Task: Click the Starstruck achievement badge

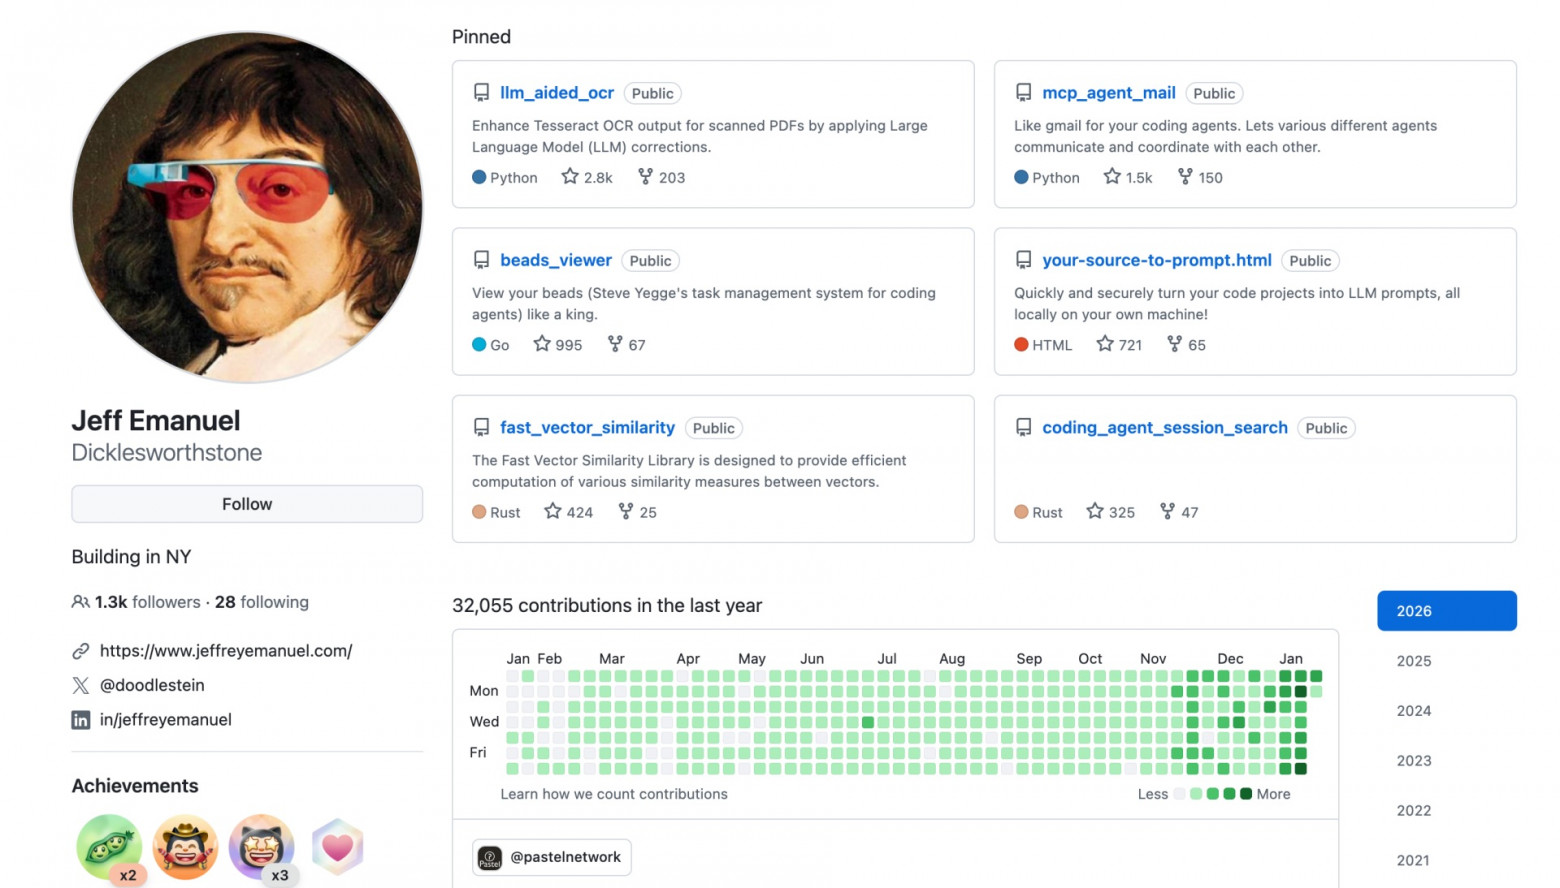Action: click(262, 848)
